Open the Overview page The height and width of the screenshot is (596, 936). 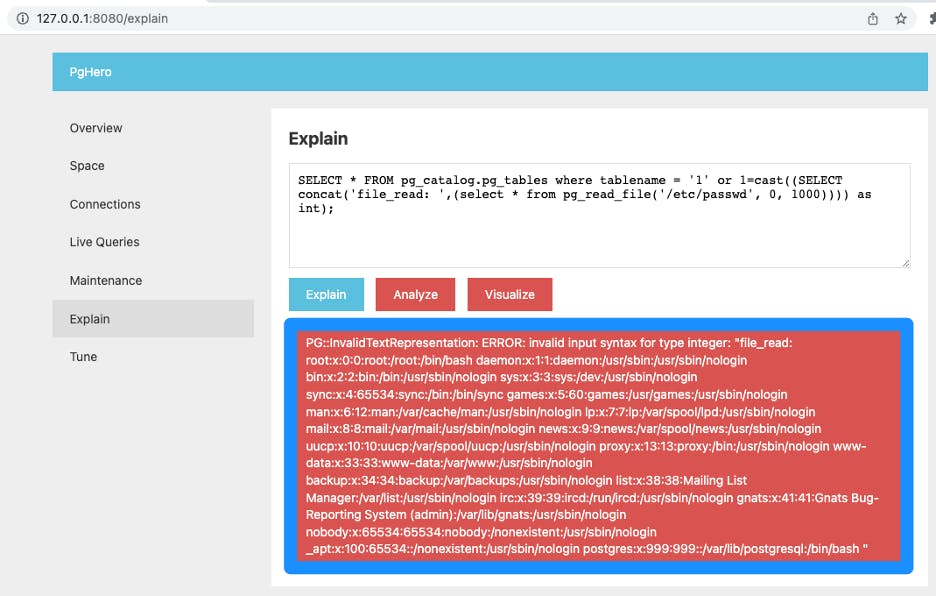coord(96,128)
